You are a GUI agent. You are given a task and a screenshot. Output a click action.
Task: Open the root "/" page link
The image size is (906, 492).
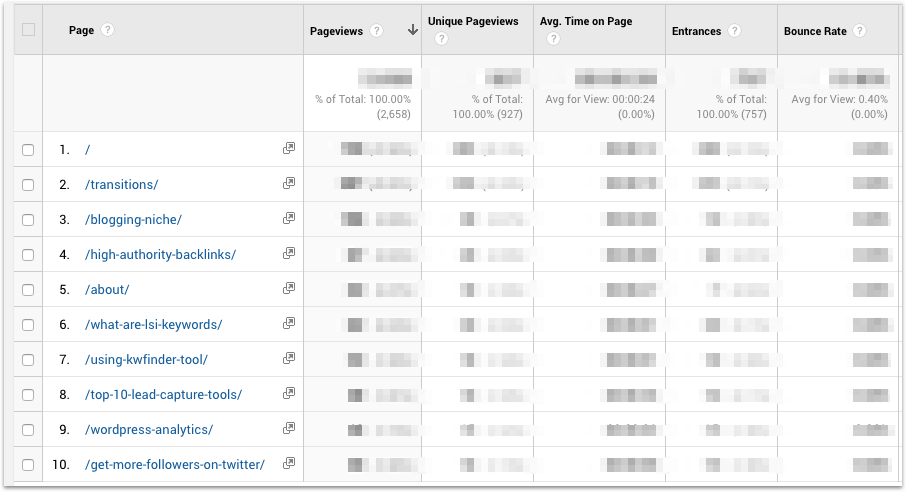89,150
